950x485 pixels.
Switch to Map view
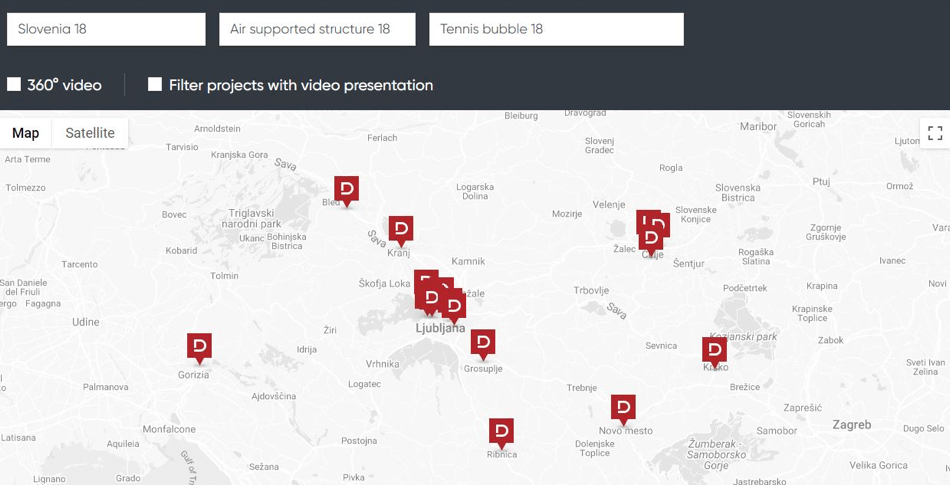pos(25,133)
